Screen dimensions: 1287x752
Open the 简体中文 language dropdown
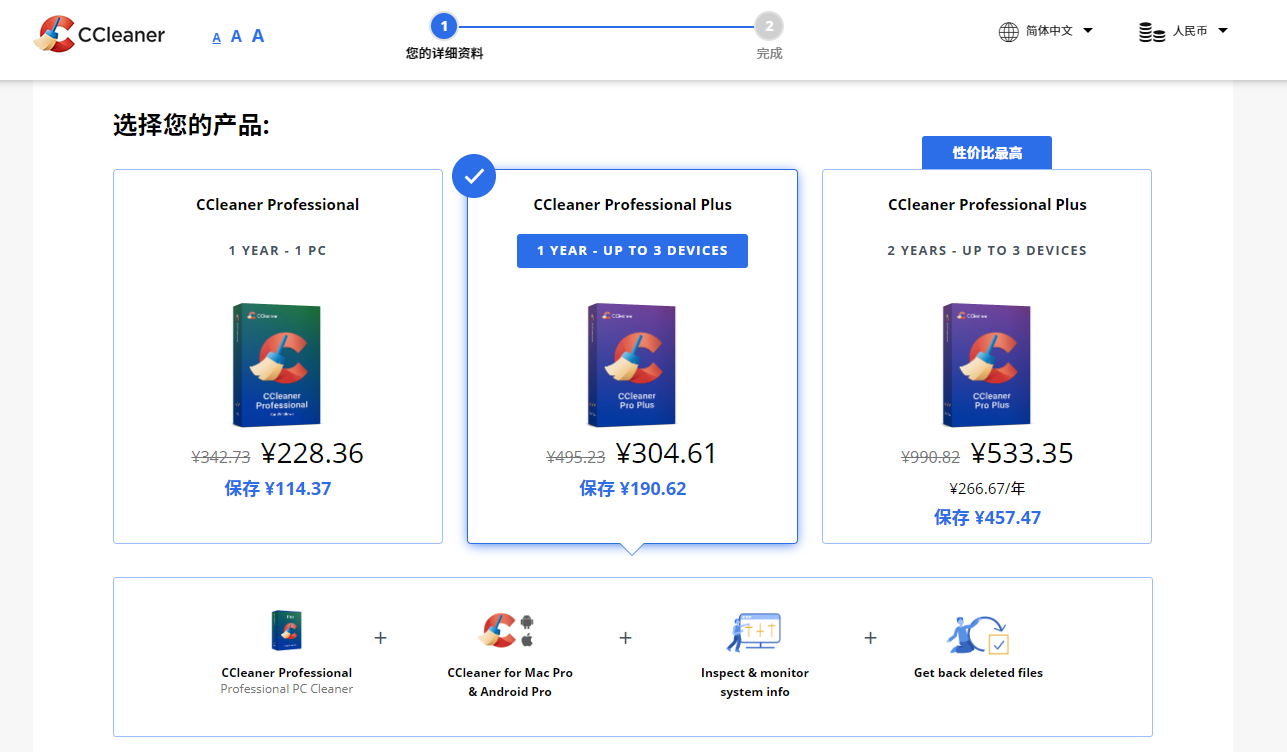[x=1046, y=32]
